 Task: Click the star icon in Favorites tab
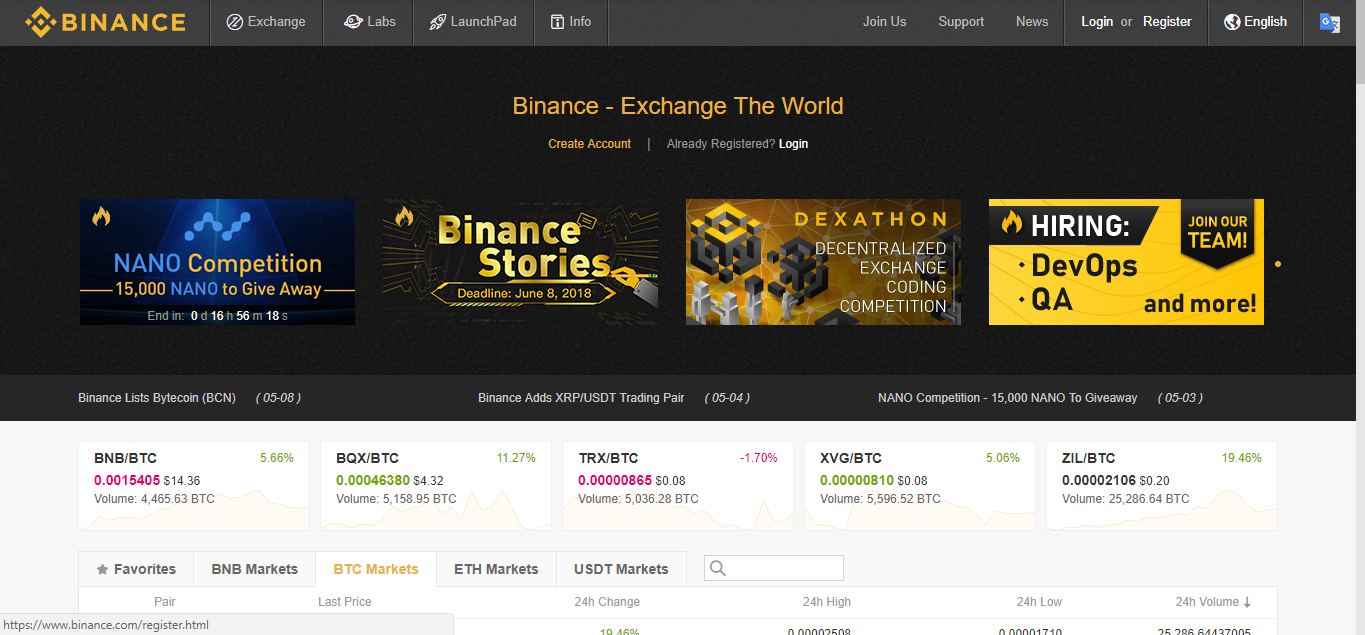tap(102, 569)
